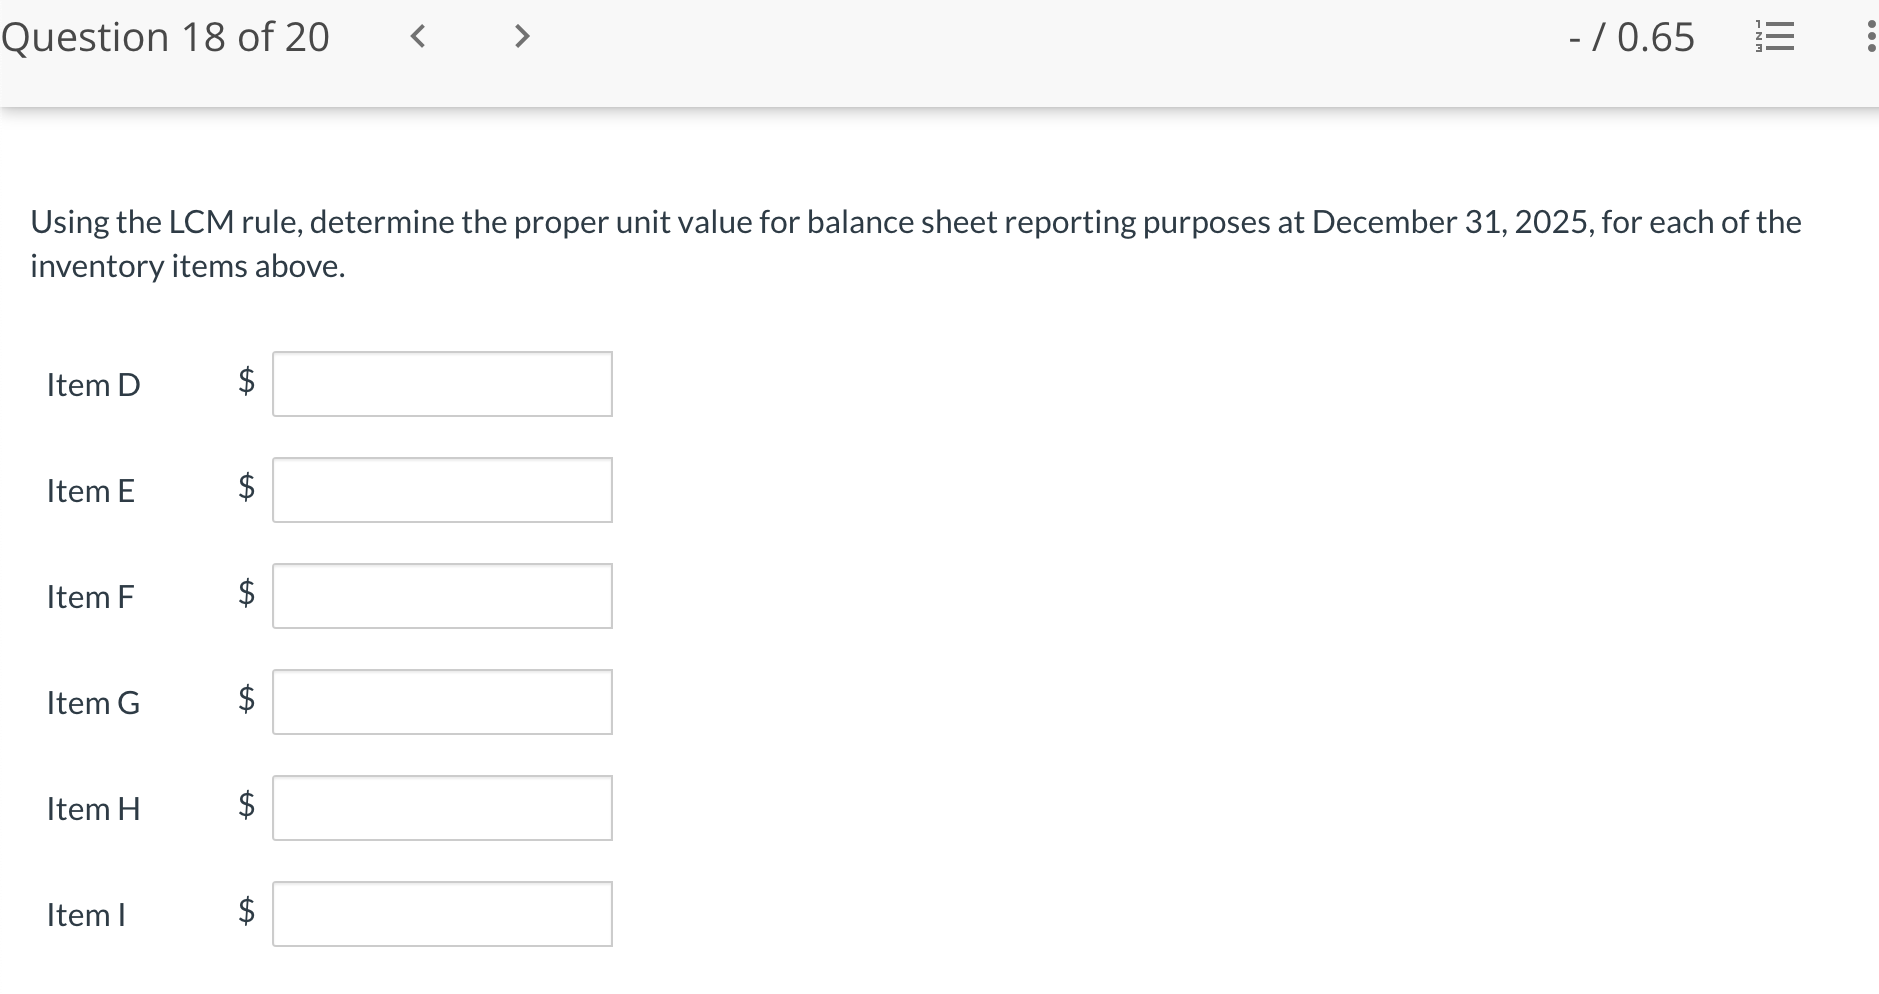1879x994 pixels.
Task: Select the Item G answer box
Action: pos(442,702)
